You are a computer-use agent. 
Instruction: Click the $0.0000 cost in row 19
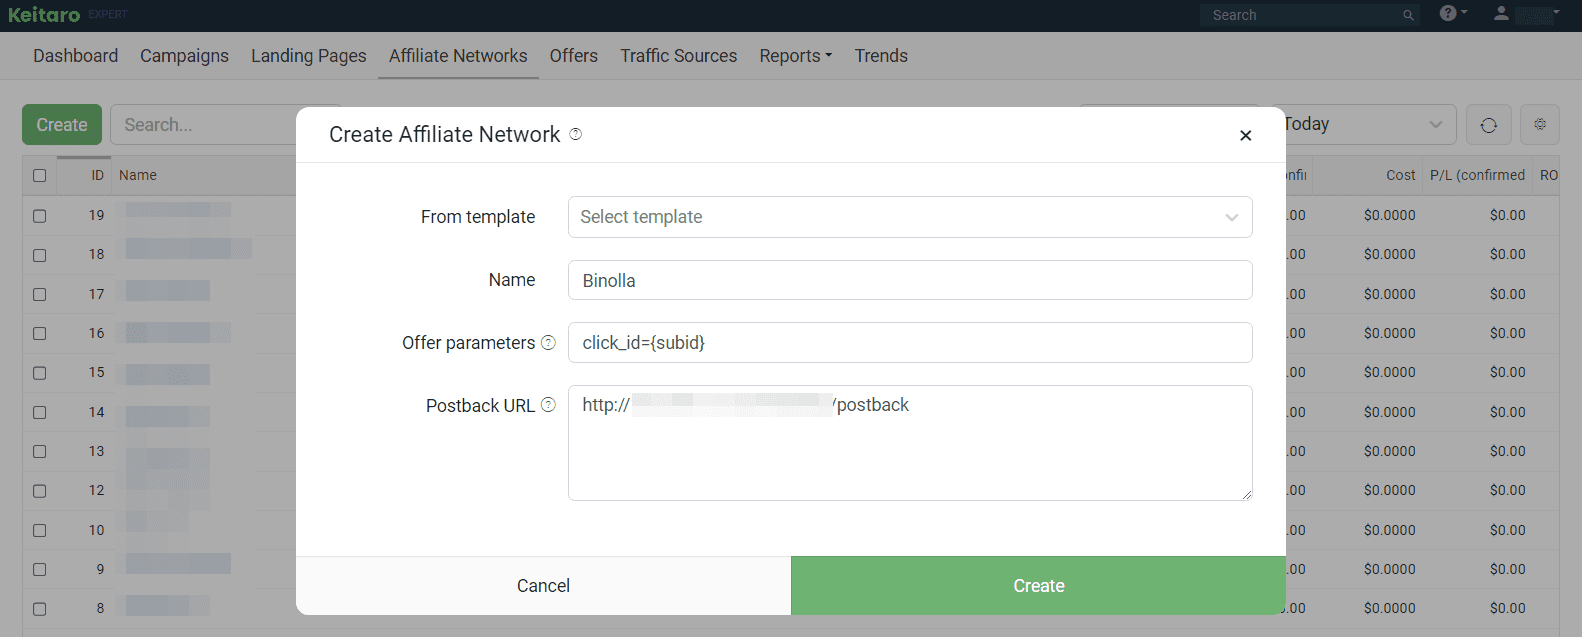(x=1389, y=215)
